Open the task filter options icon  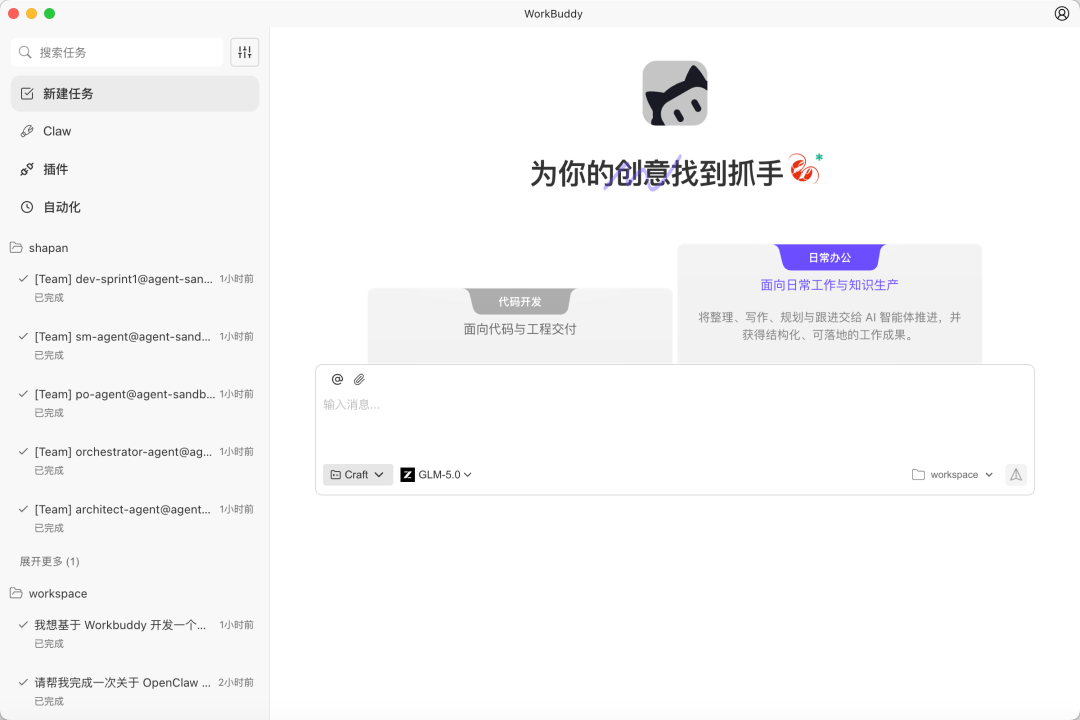[244, 51]
